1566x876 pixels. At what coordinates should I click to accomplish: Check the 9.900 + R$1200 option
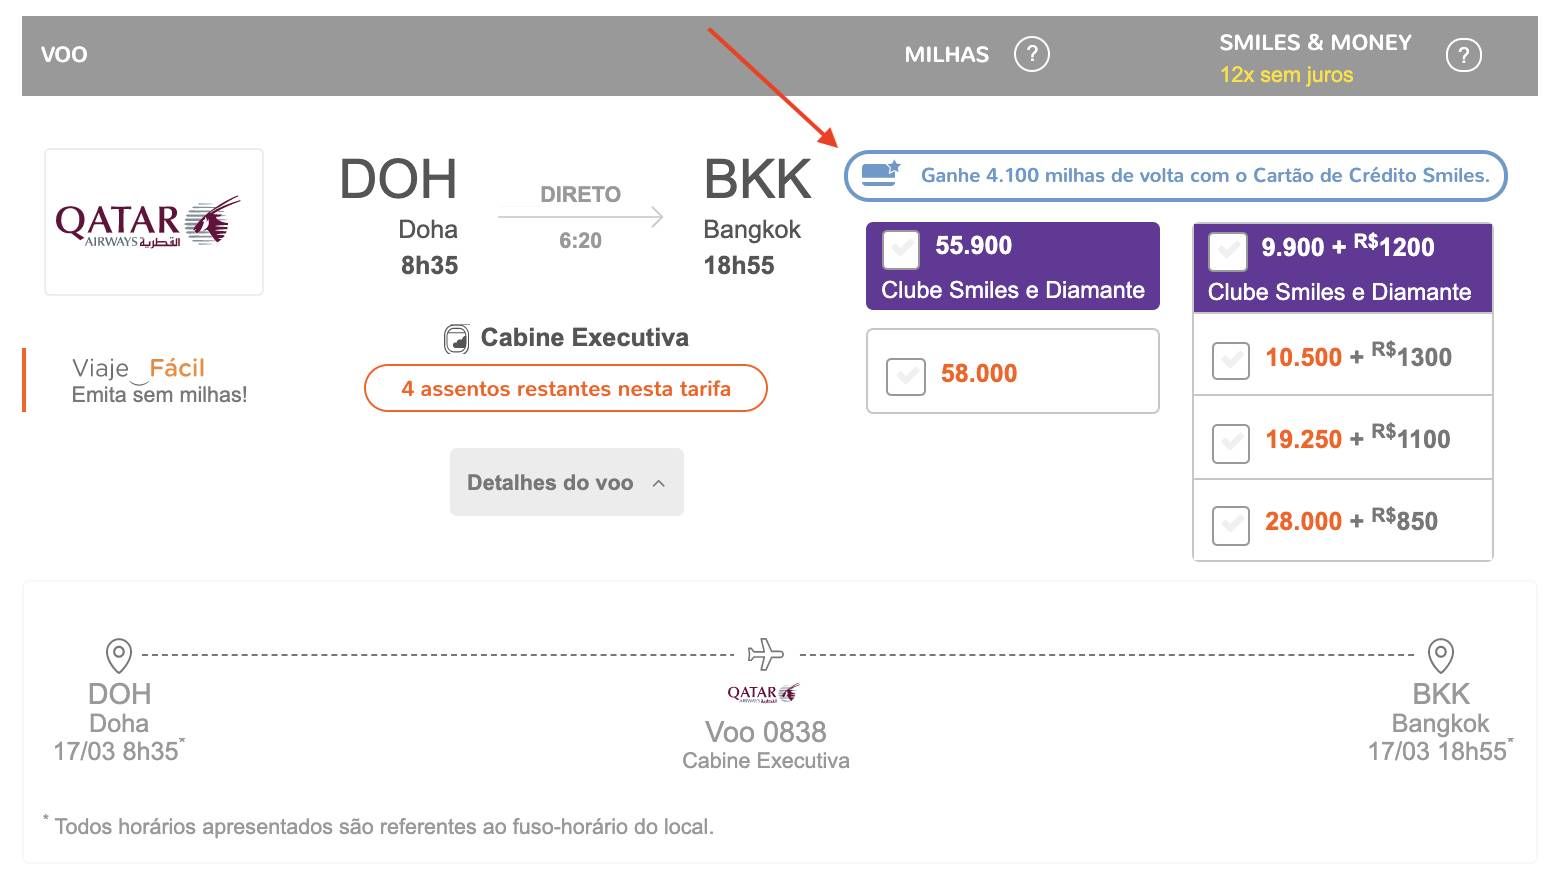click(x=1227, y=251)
